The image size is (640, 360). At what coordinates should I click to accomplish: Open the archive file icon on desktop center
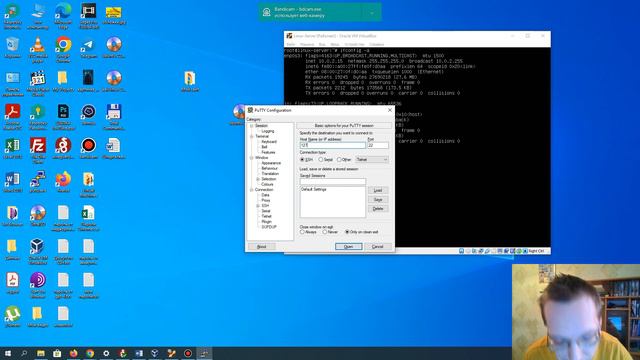190,81
